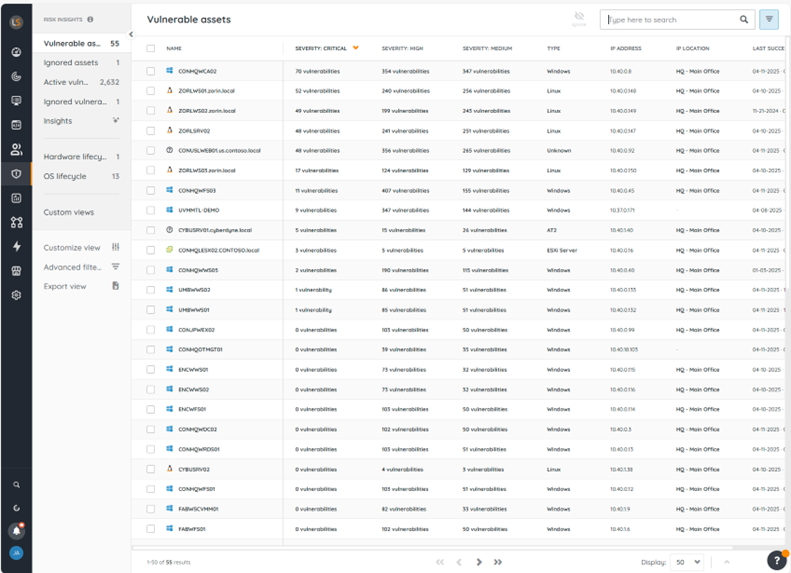Viewport: 791px width, 573px height.
Task: Open the notifications bell icon
Action: tap(16, 530)
